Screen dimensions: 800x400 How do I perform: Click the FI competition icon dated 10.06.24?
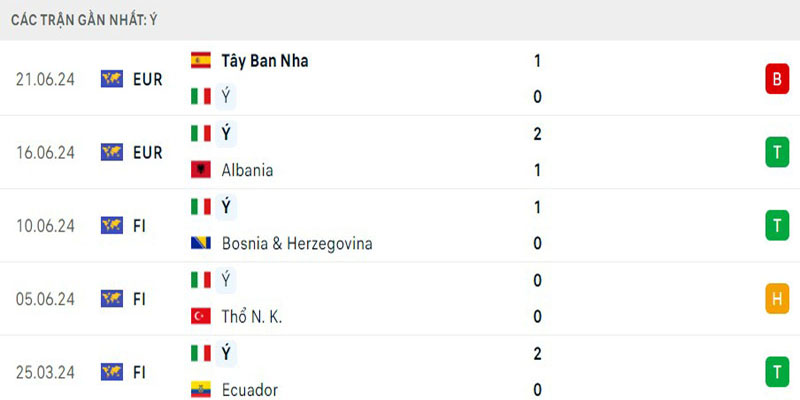(x=112, y=225)
